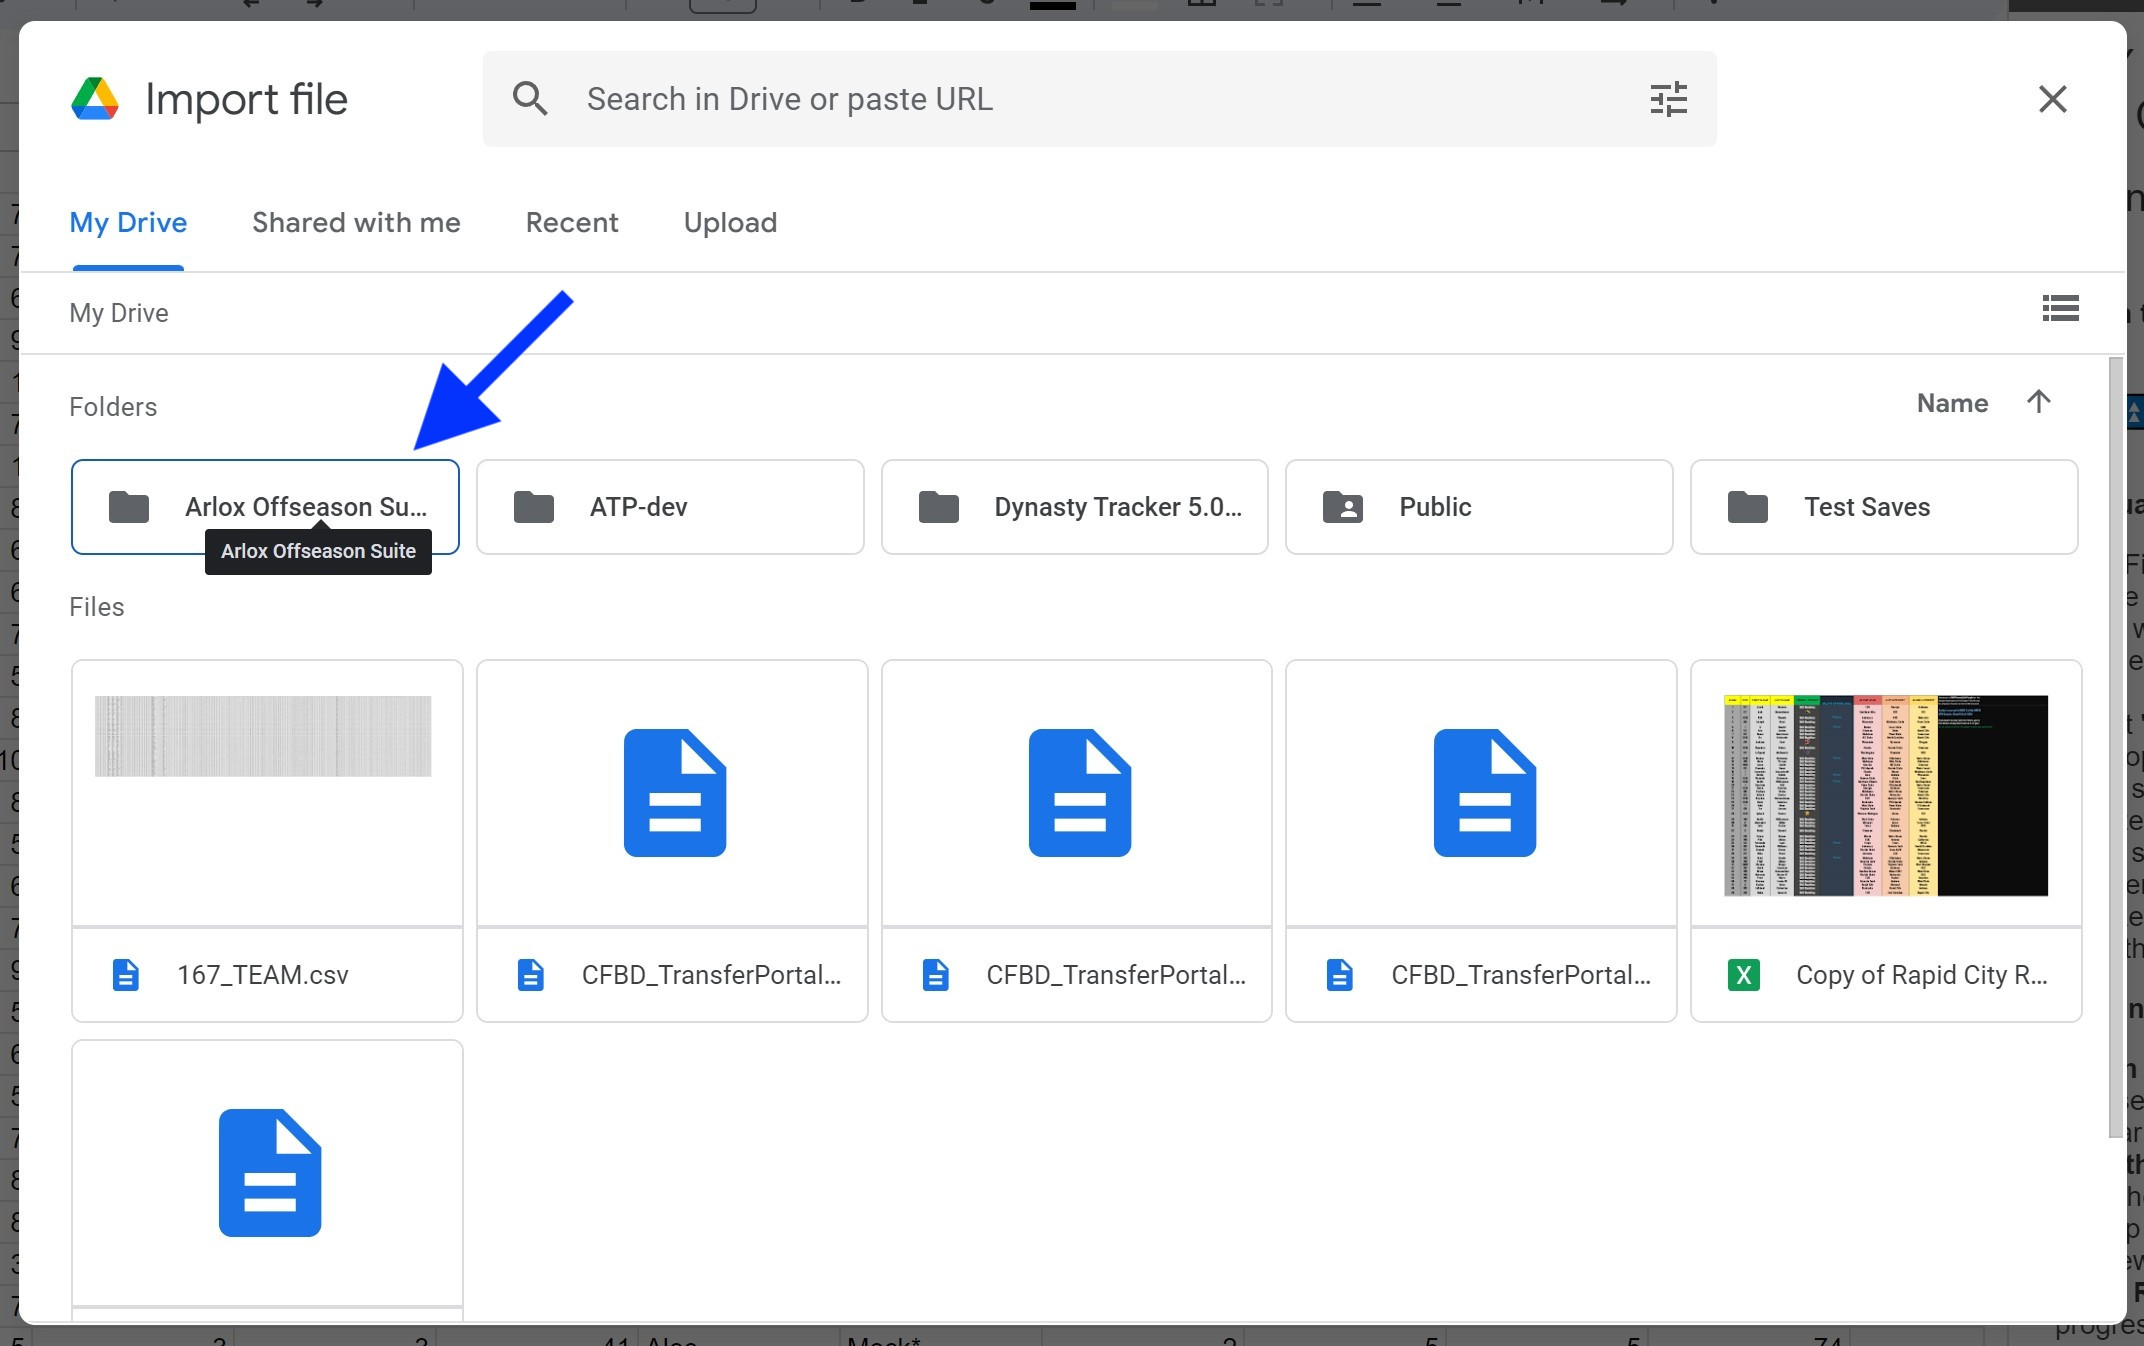The width and height of the screenshot is (2144, 1346).
Task: Click the Google Drive logo
Action: (x=95, y=99)
